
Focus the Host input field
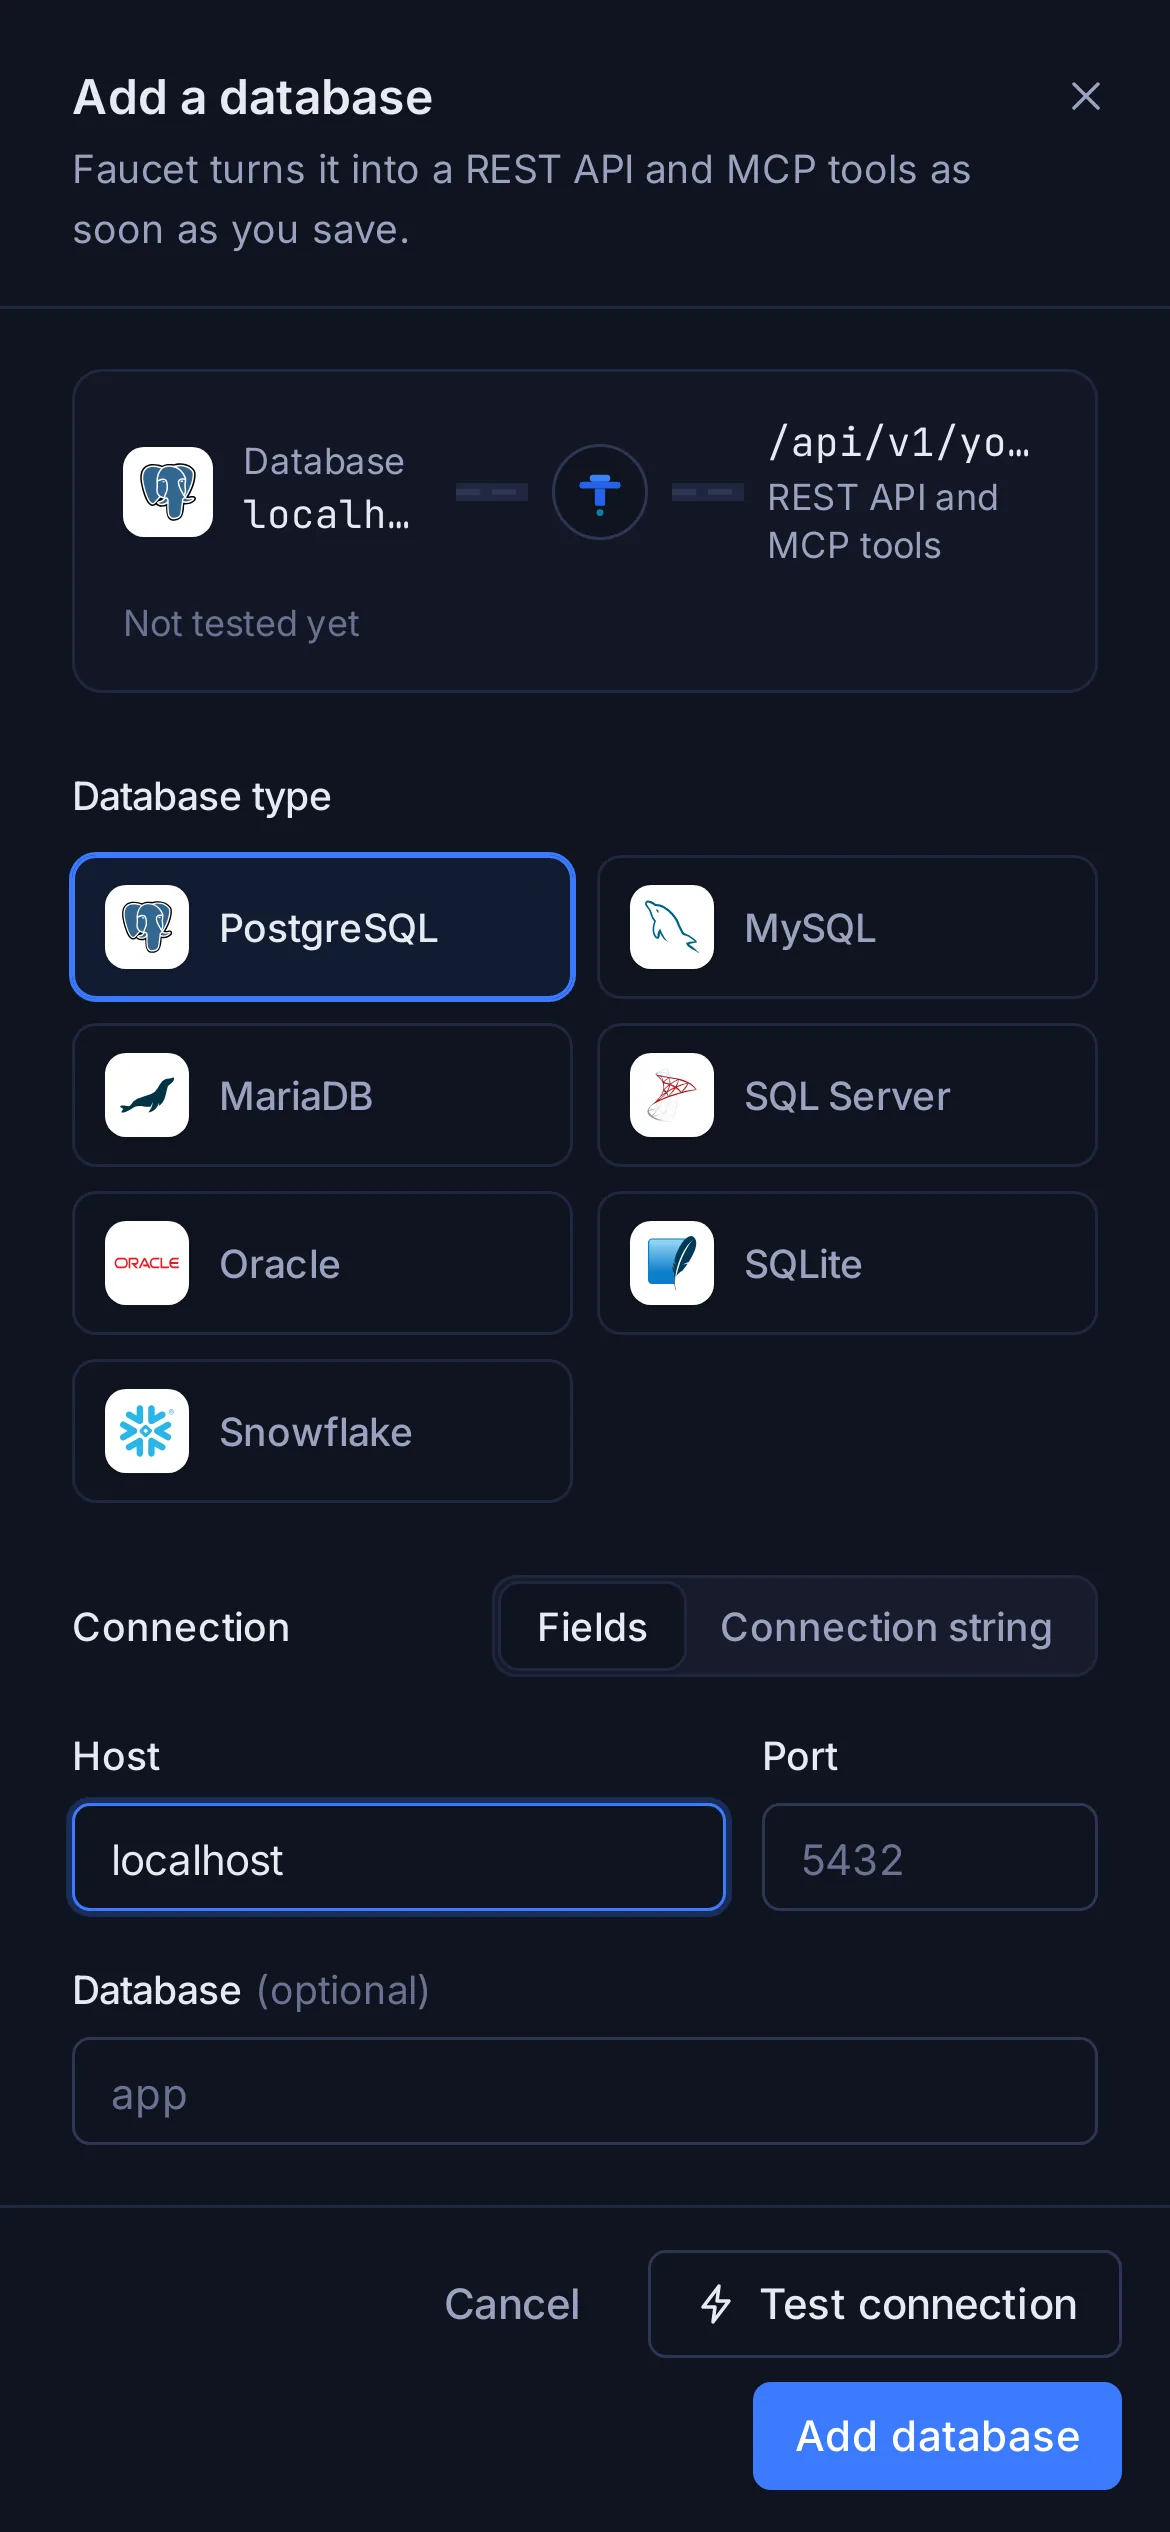399,1857
